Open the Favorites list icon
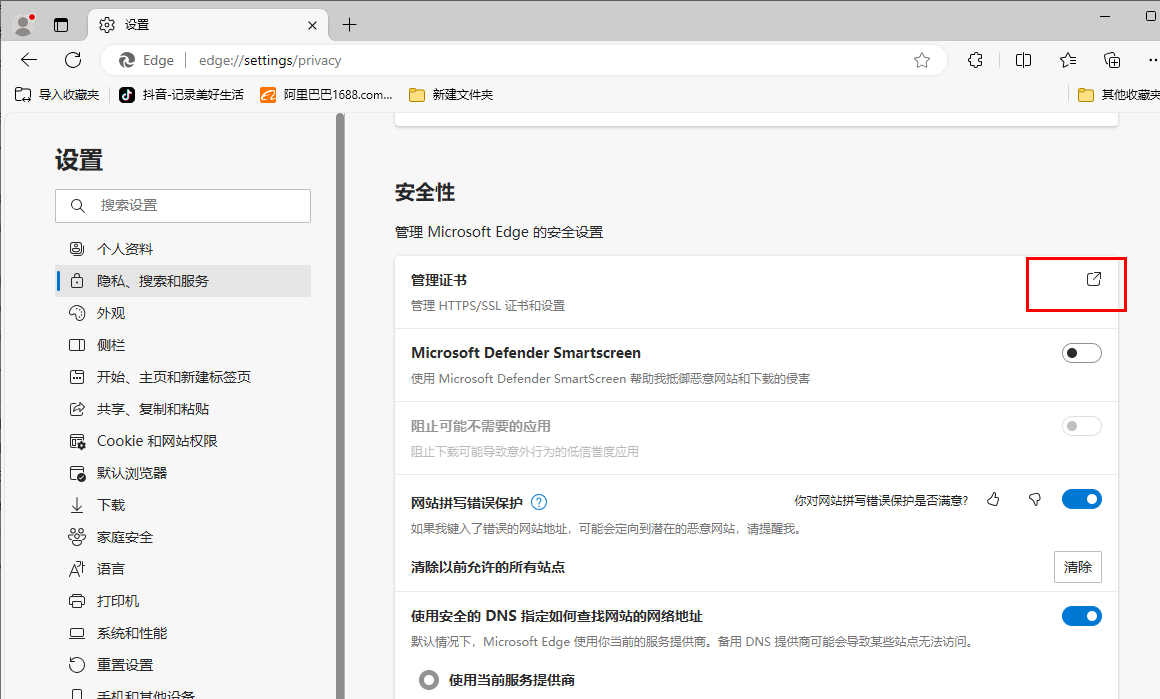Viewport: 1160px width, 699px height. click(1068, 60)
